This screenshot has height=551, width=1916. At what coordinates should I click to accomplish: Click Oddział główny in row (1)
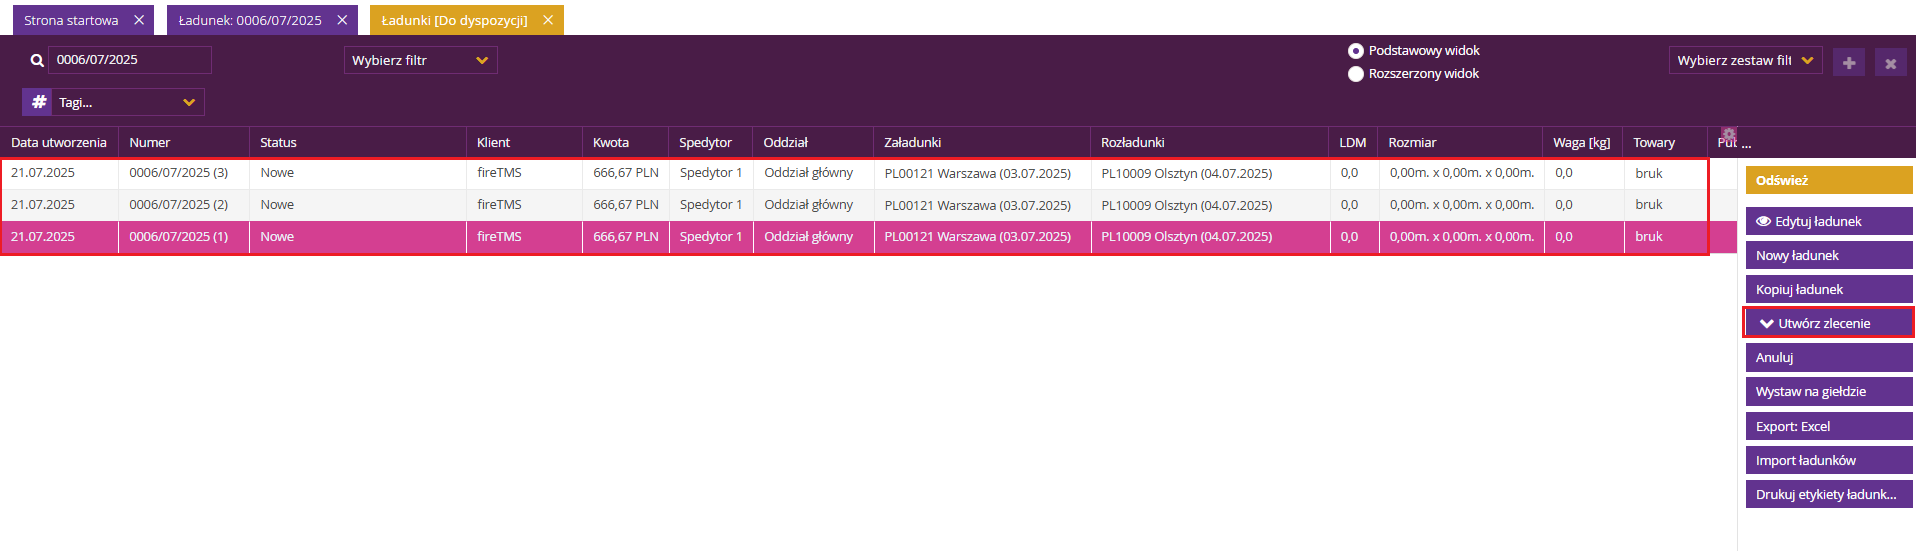click(x=809, y=237)
